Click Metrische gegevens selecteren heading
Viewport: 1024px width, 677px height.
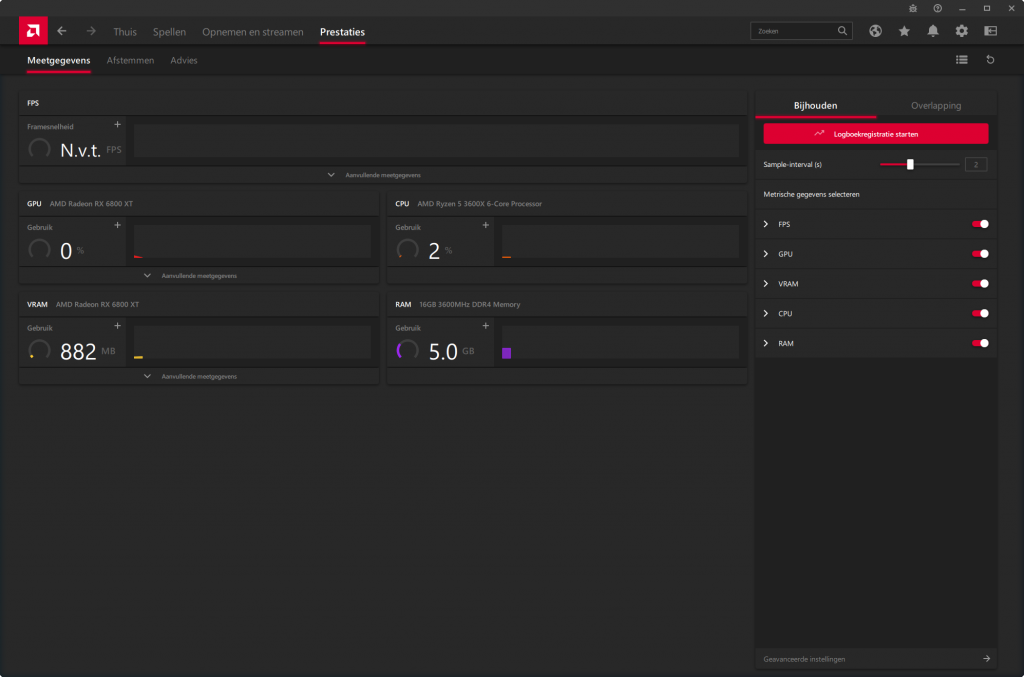[x=811, y=195]
